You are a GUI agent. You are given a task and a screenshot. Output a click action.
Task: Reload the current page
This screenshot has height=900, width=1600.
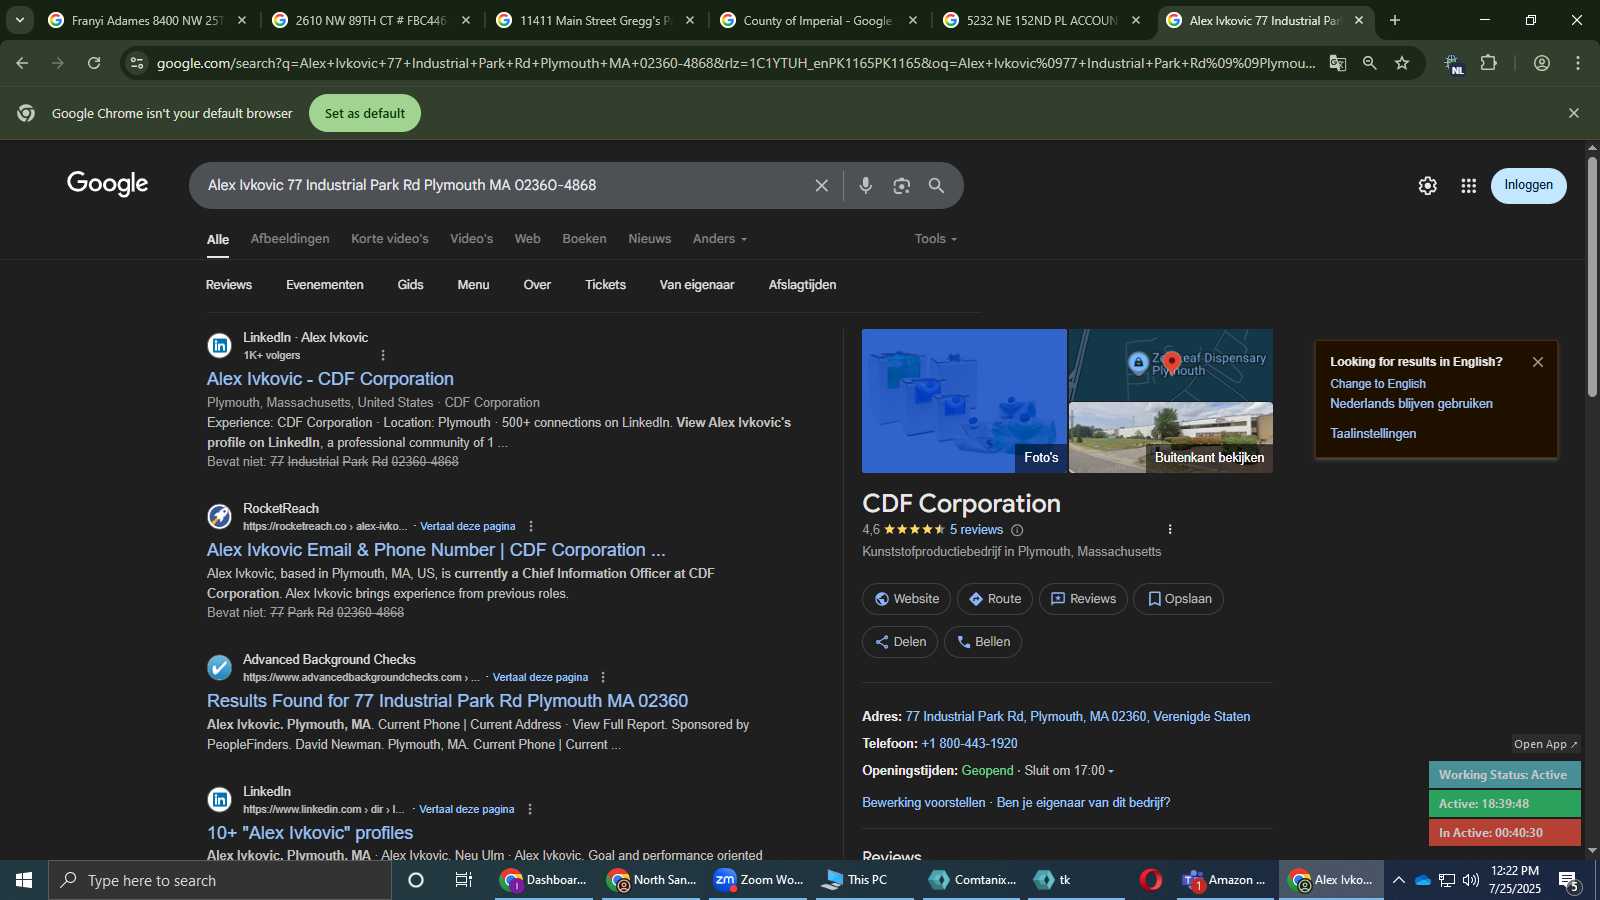(94, 63)
